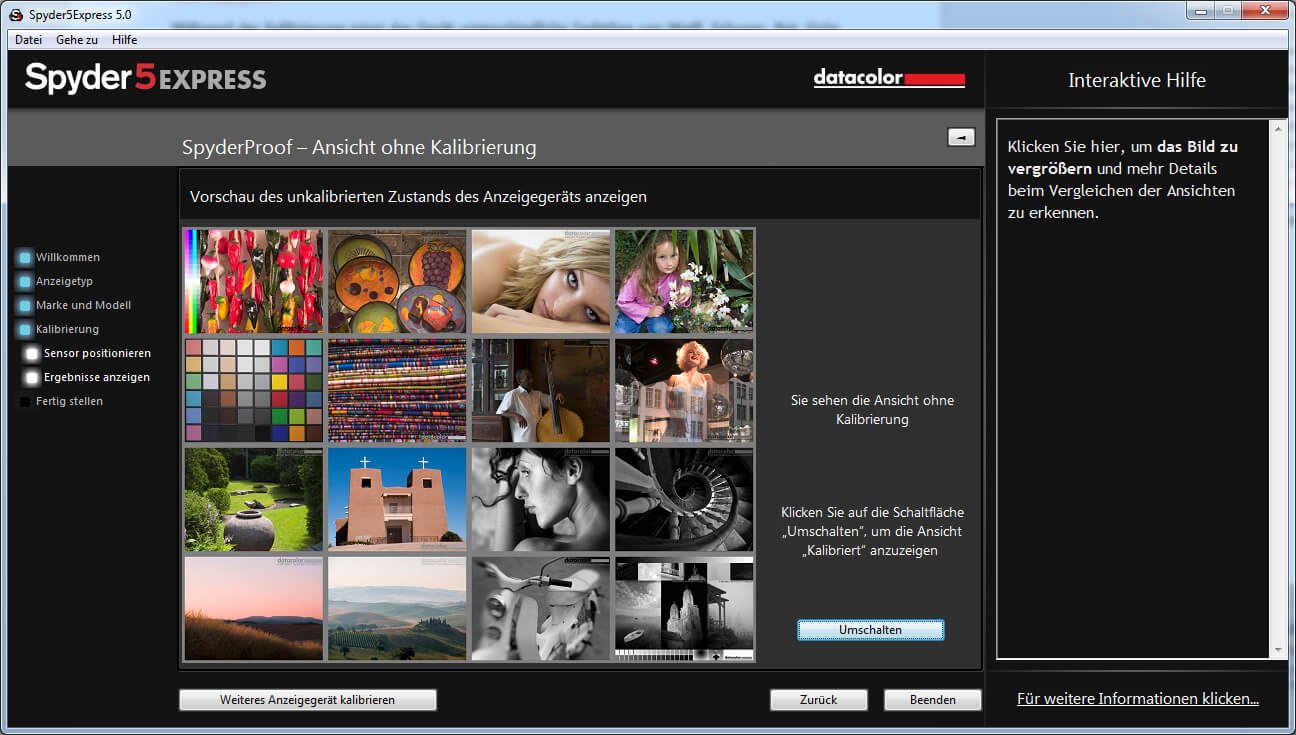Enlarge the grayscale test collage thumbnail
Screen dimensions: 1296x735
[684, 608]
